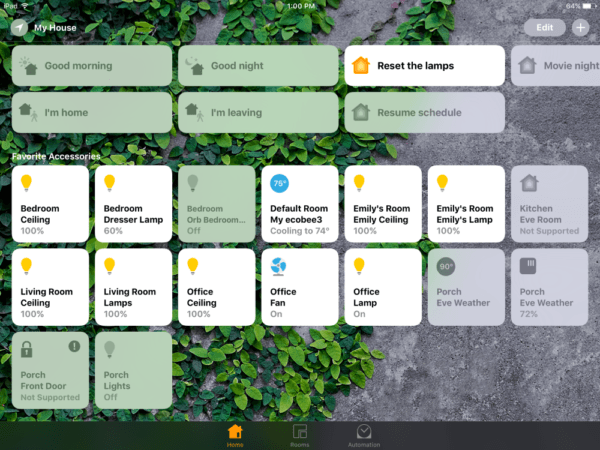
Task: Toggle the Office Lamp accessory
Action: pyautogui.click(x=382, y=285)
